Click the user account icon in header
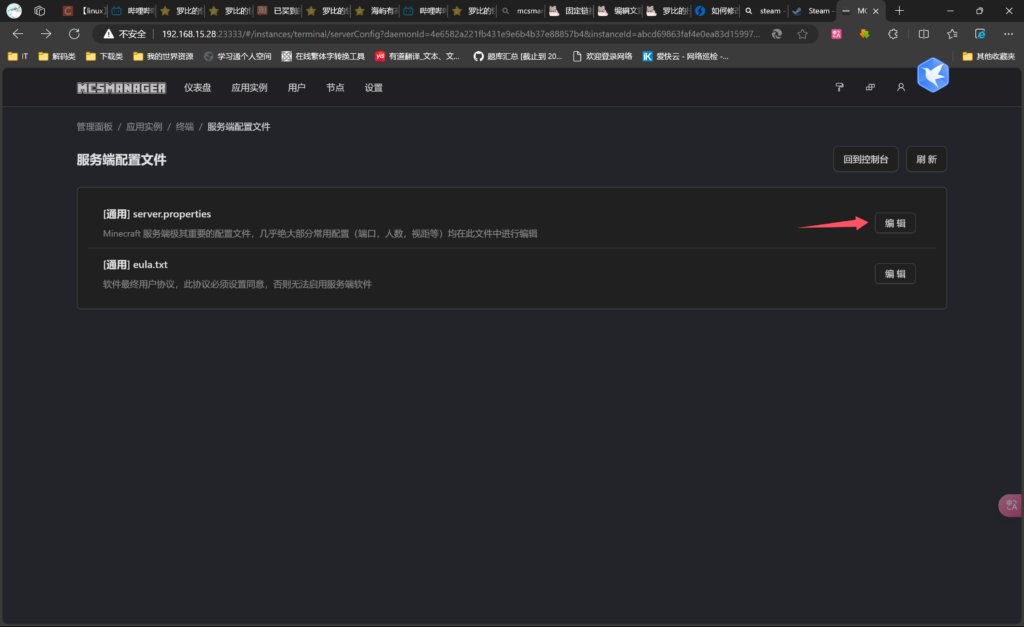 coord(900,88)
